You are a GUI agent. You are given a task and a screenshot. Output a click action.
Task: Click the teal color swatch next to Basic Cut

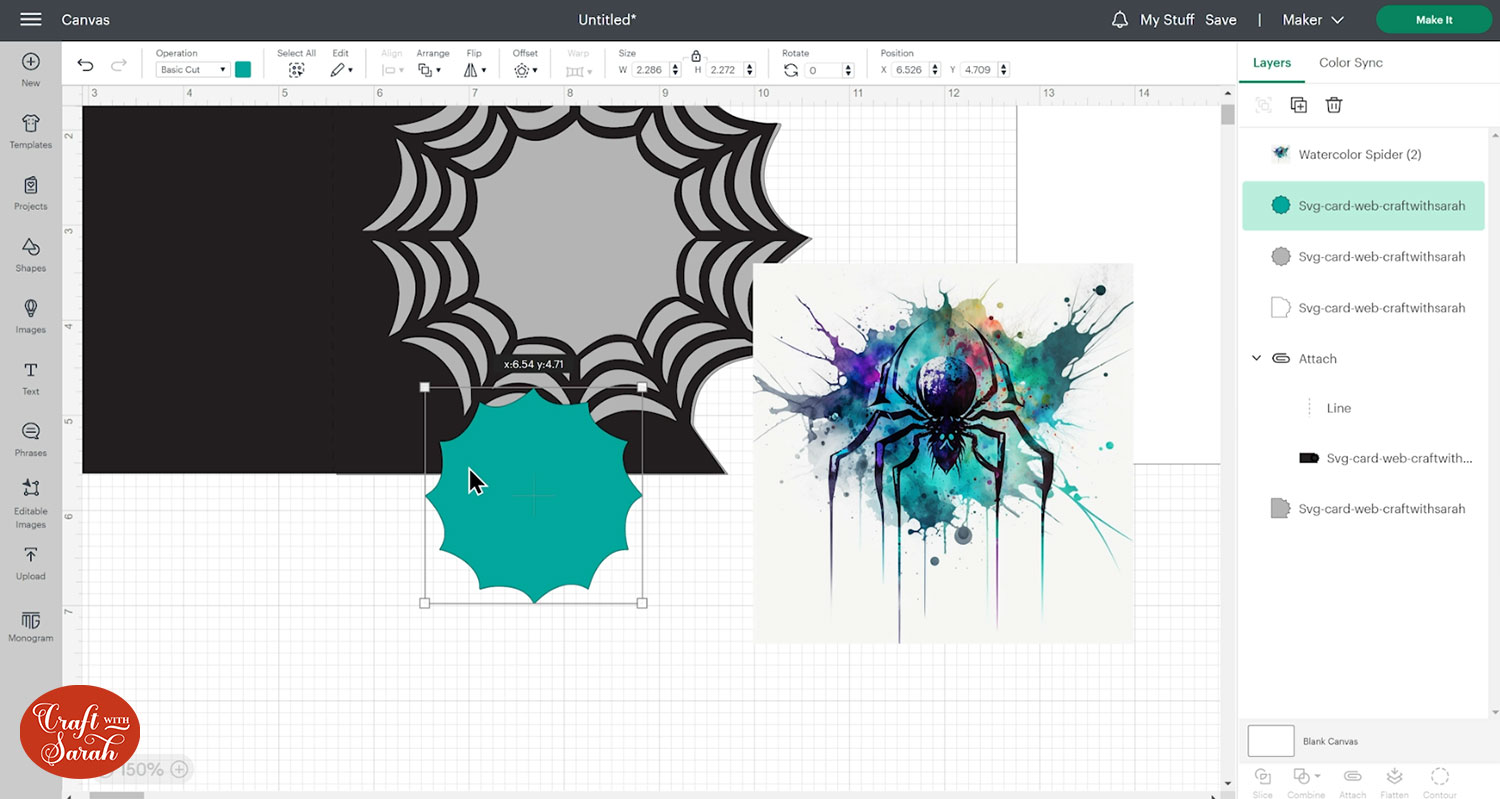pyautogui.click(x=243, y=69)
